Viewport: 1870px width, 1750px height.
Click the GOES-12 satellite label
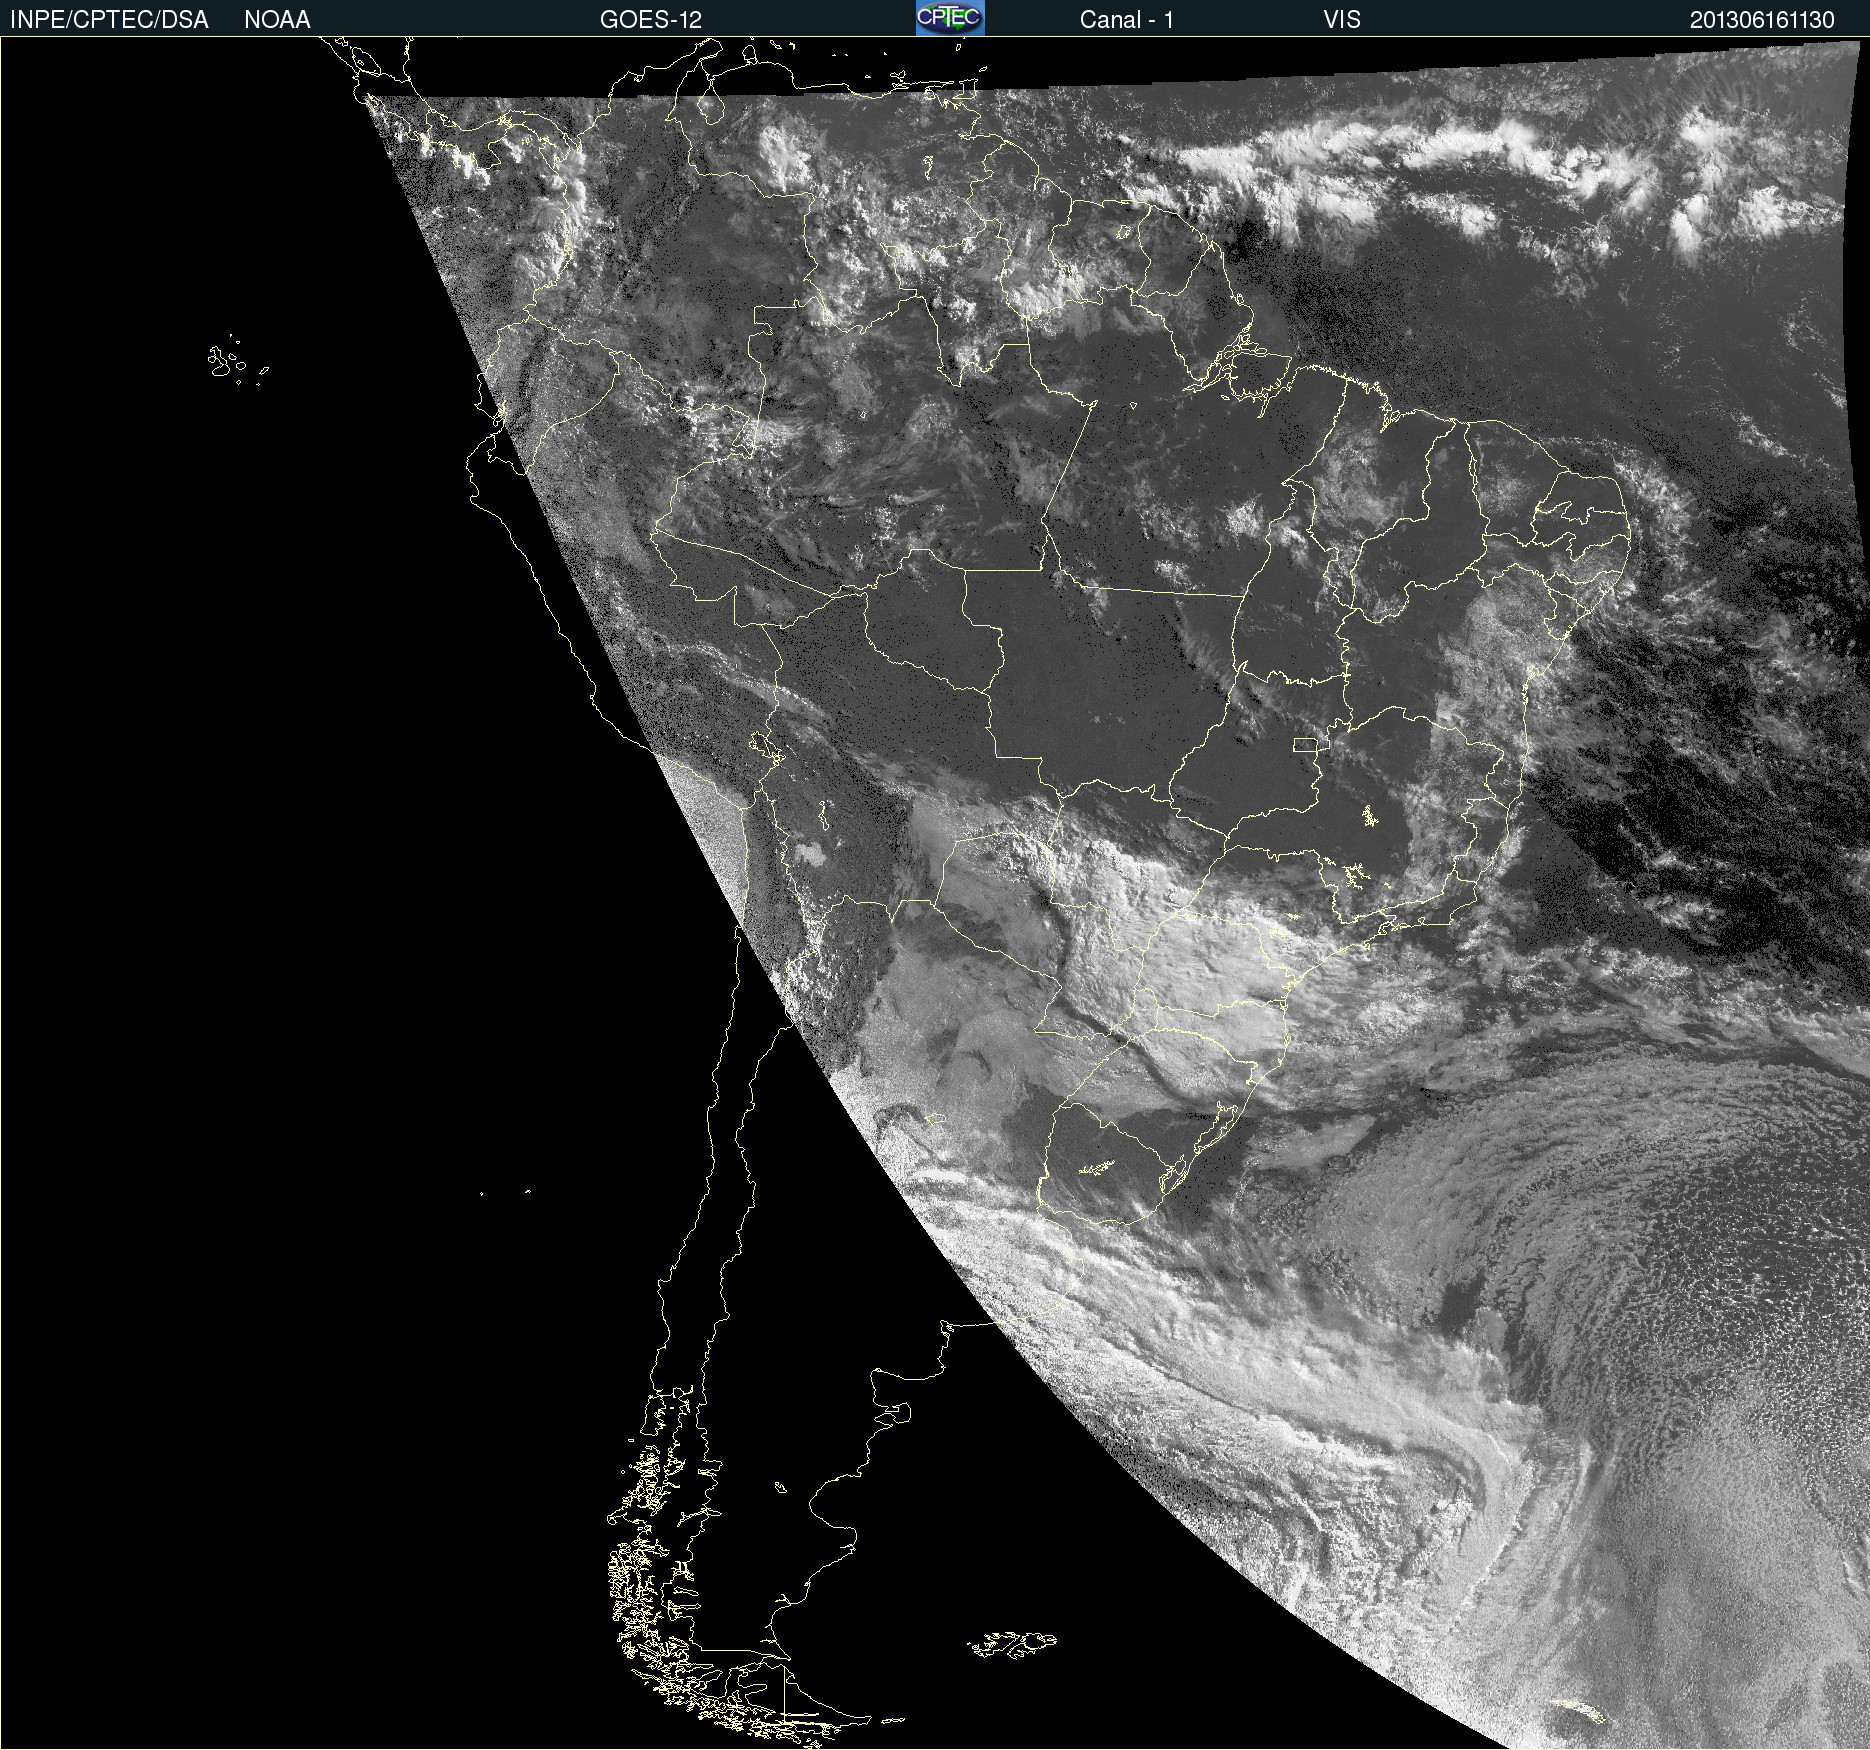[651, 20]
